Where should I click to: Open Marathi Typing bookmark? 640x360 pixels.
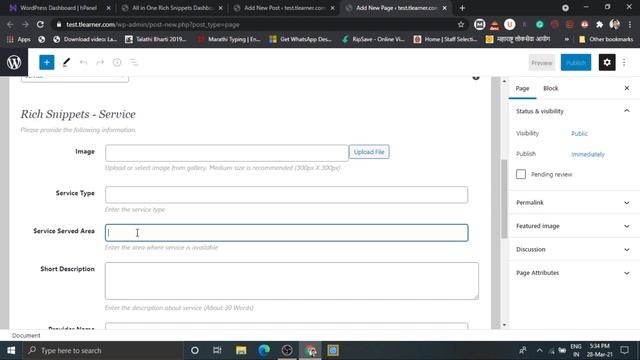coord(229,39)
